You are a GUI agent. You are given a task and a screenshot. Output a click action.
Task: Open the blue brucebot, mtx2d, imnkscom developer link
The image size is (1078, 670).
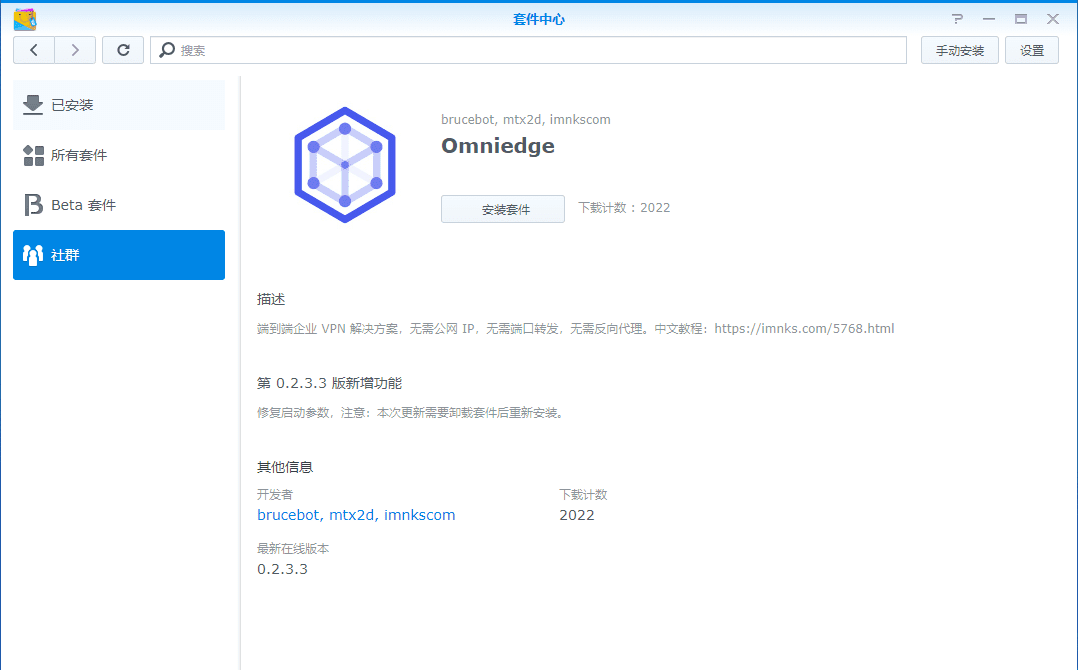[356, 515]
